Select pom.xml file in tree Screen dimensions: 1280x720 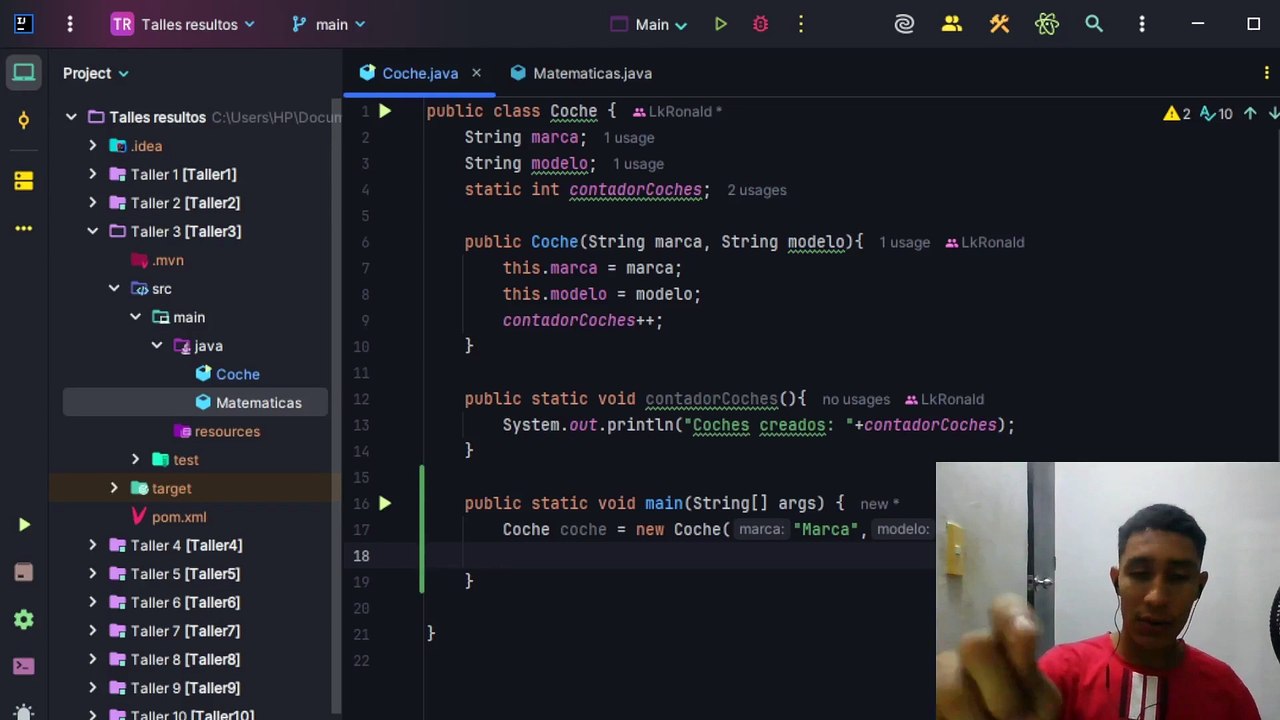coord(179,517)
